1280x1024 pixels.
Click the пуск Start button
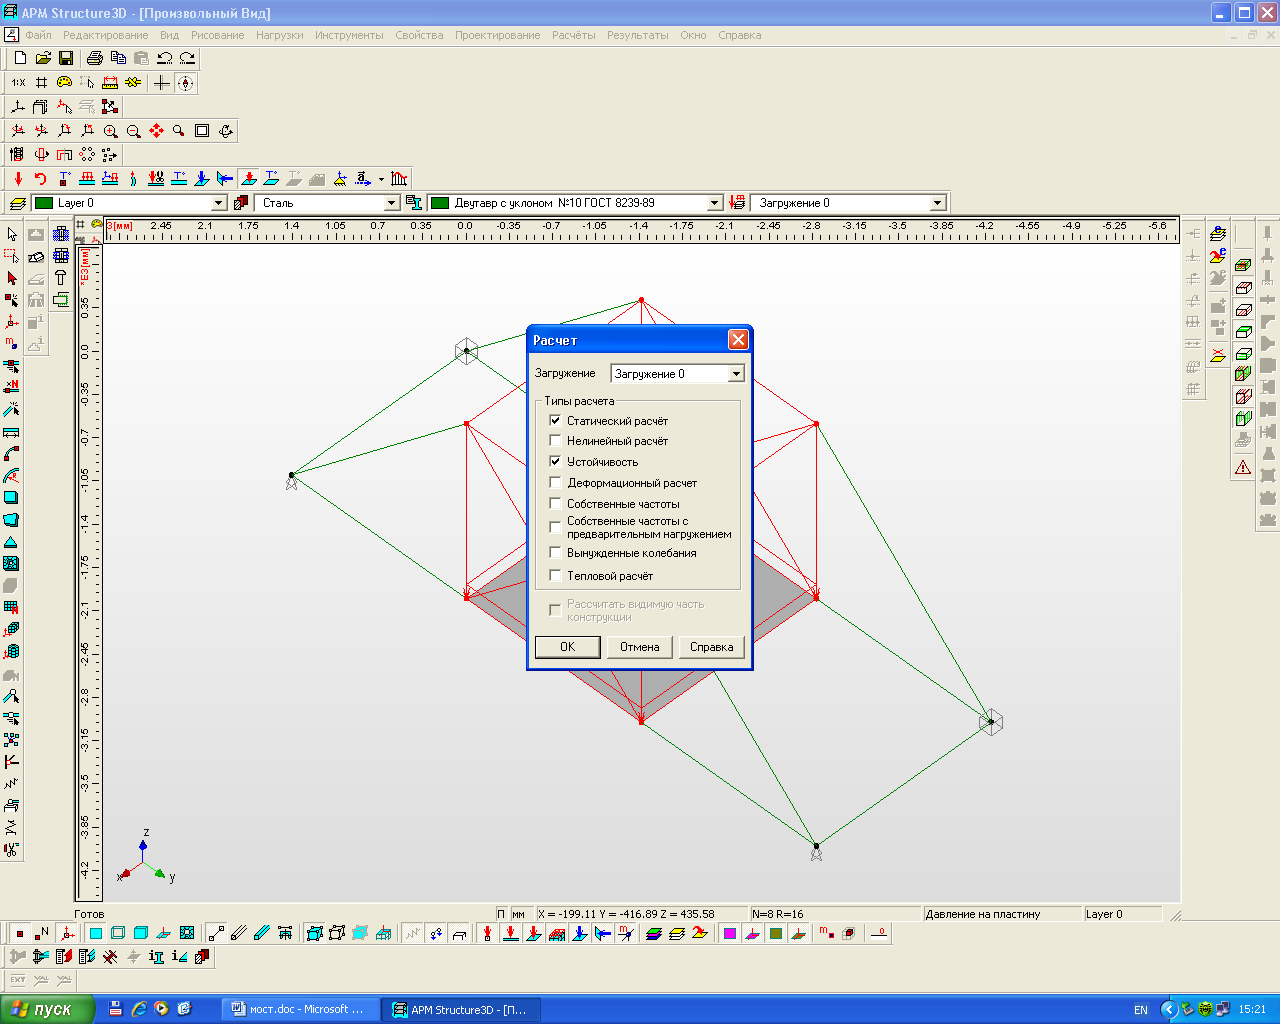47,1009
